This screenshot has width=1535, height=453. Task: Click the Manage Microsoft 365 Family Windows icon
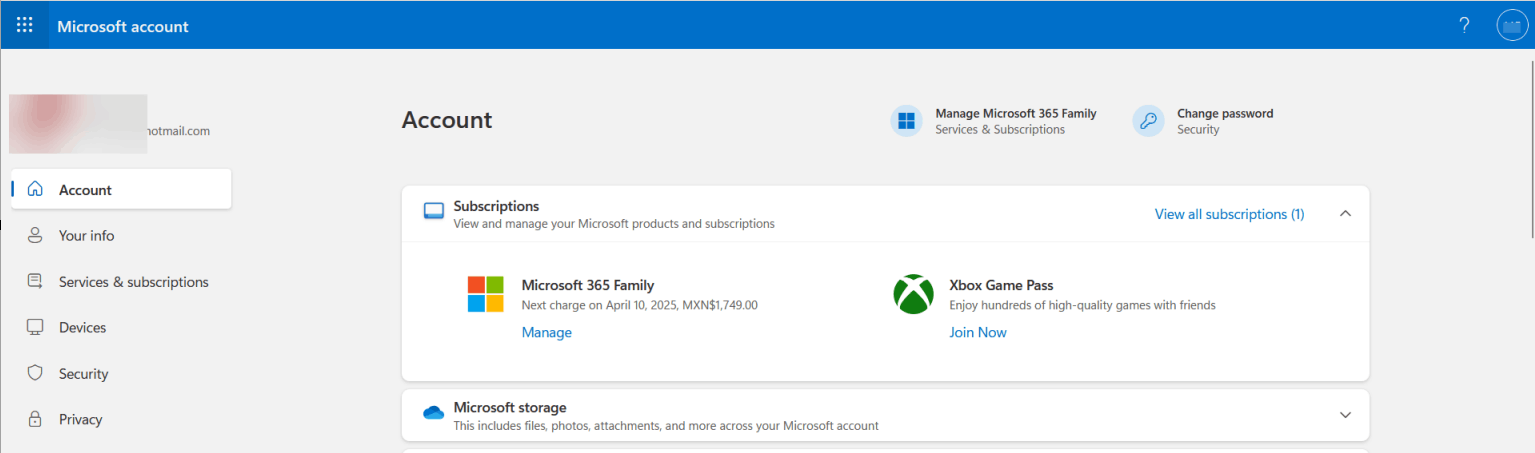(x=907, y=121)
